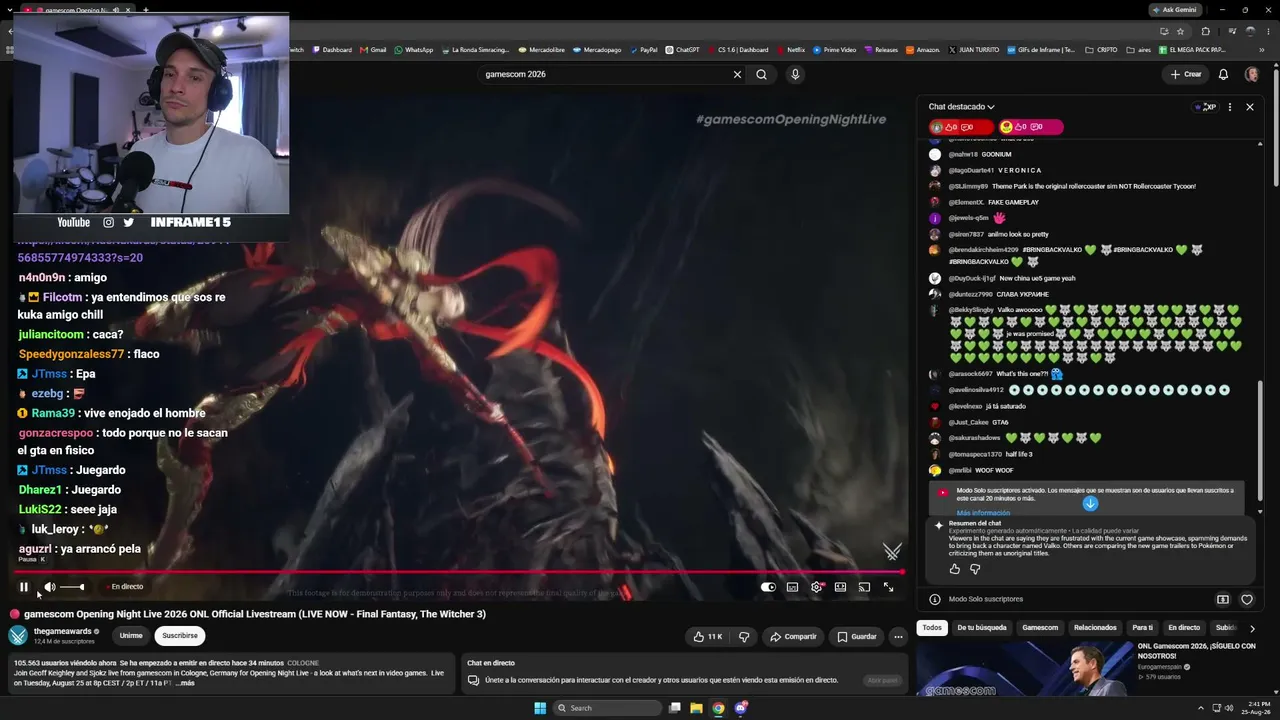Adjust the video volume slider

pyautogui.click(x=72, y=587)
